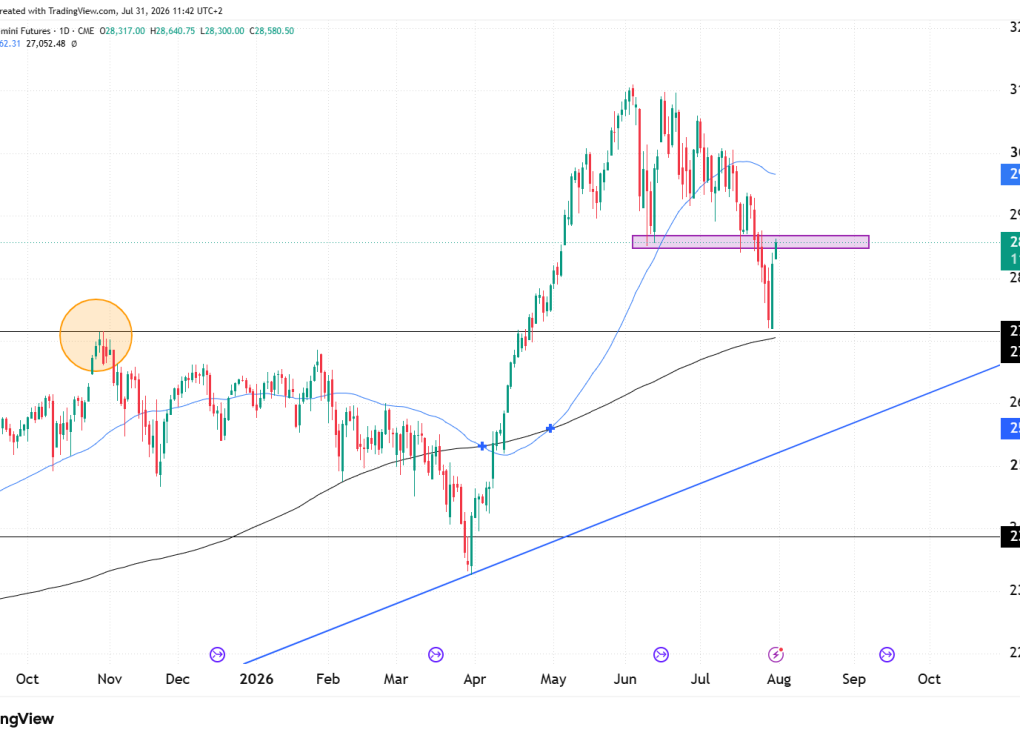Click the contract roll icon above the Dec–2026 axis
The image size is (1020, 741).
217,654
